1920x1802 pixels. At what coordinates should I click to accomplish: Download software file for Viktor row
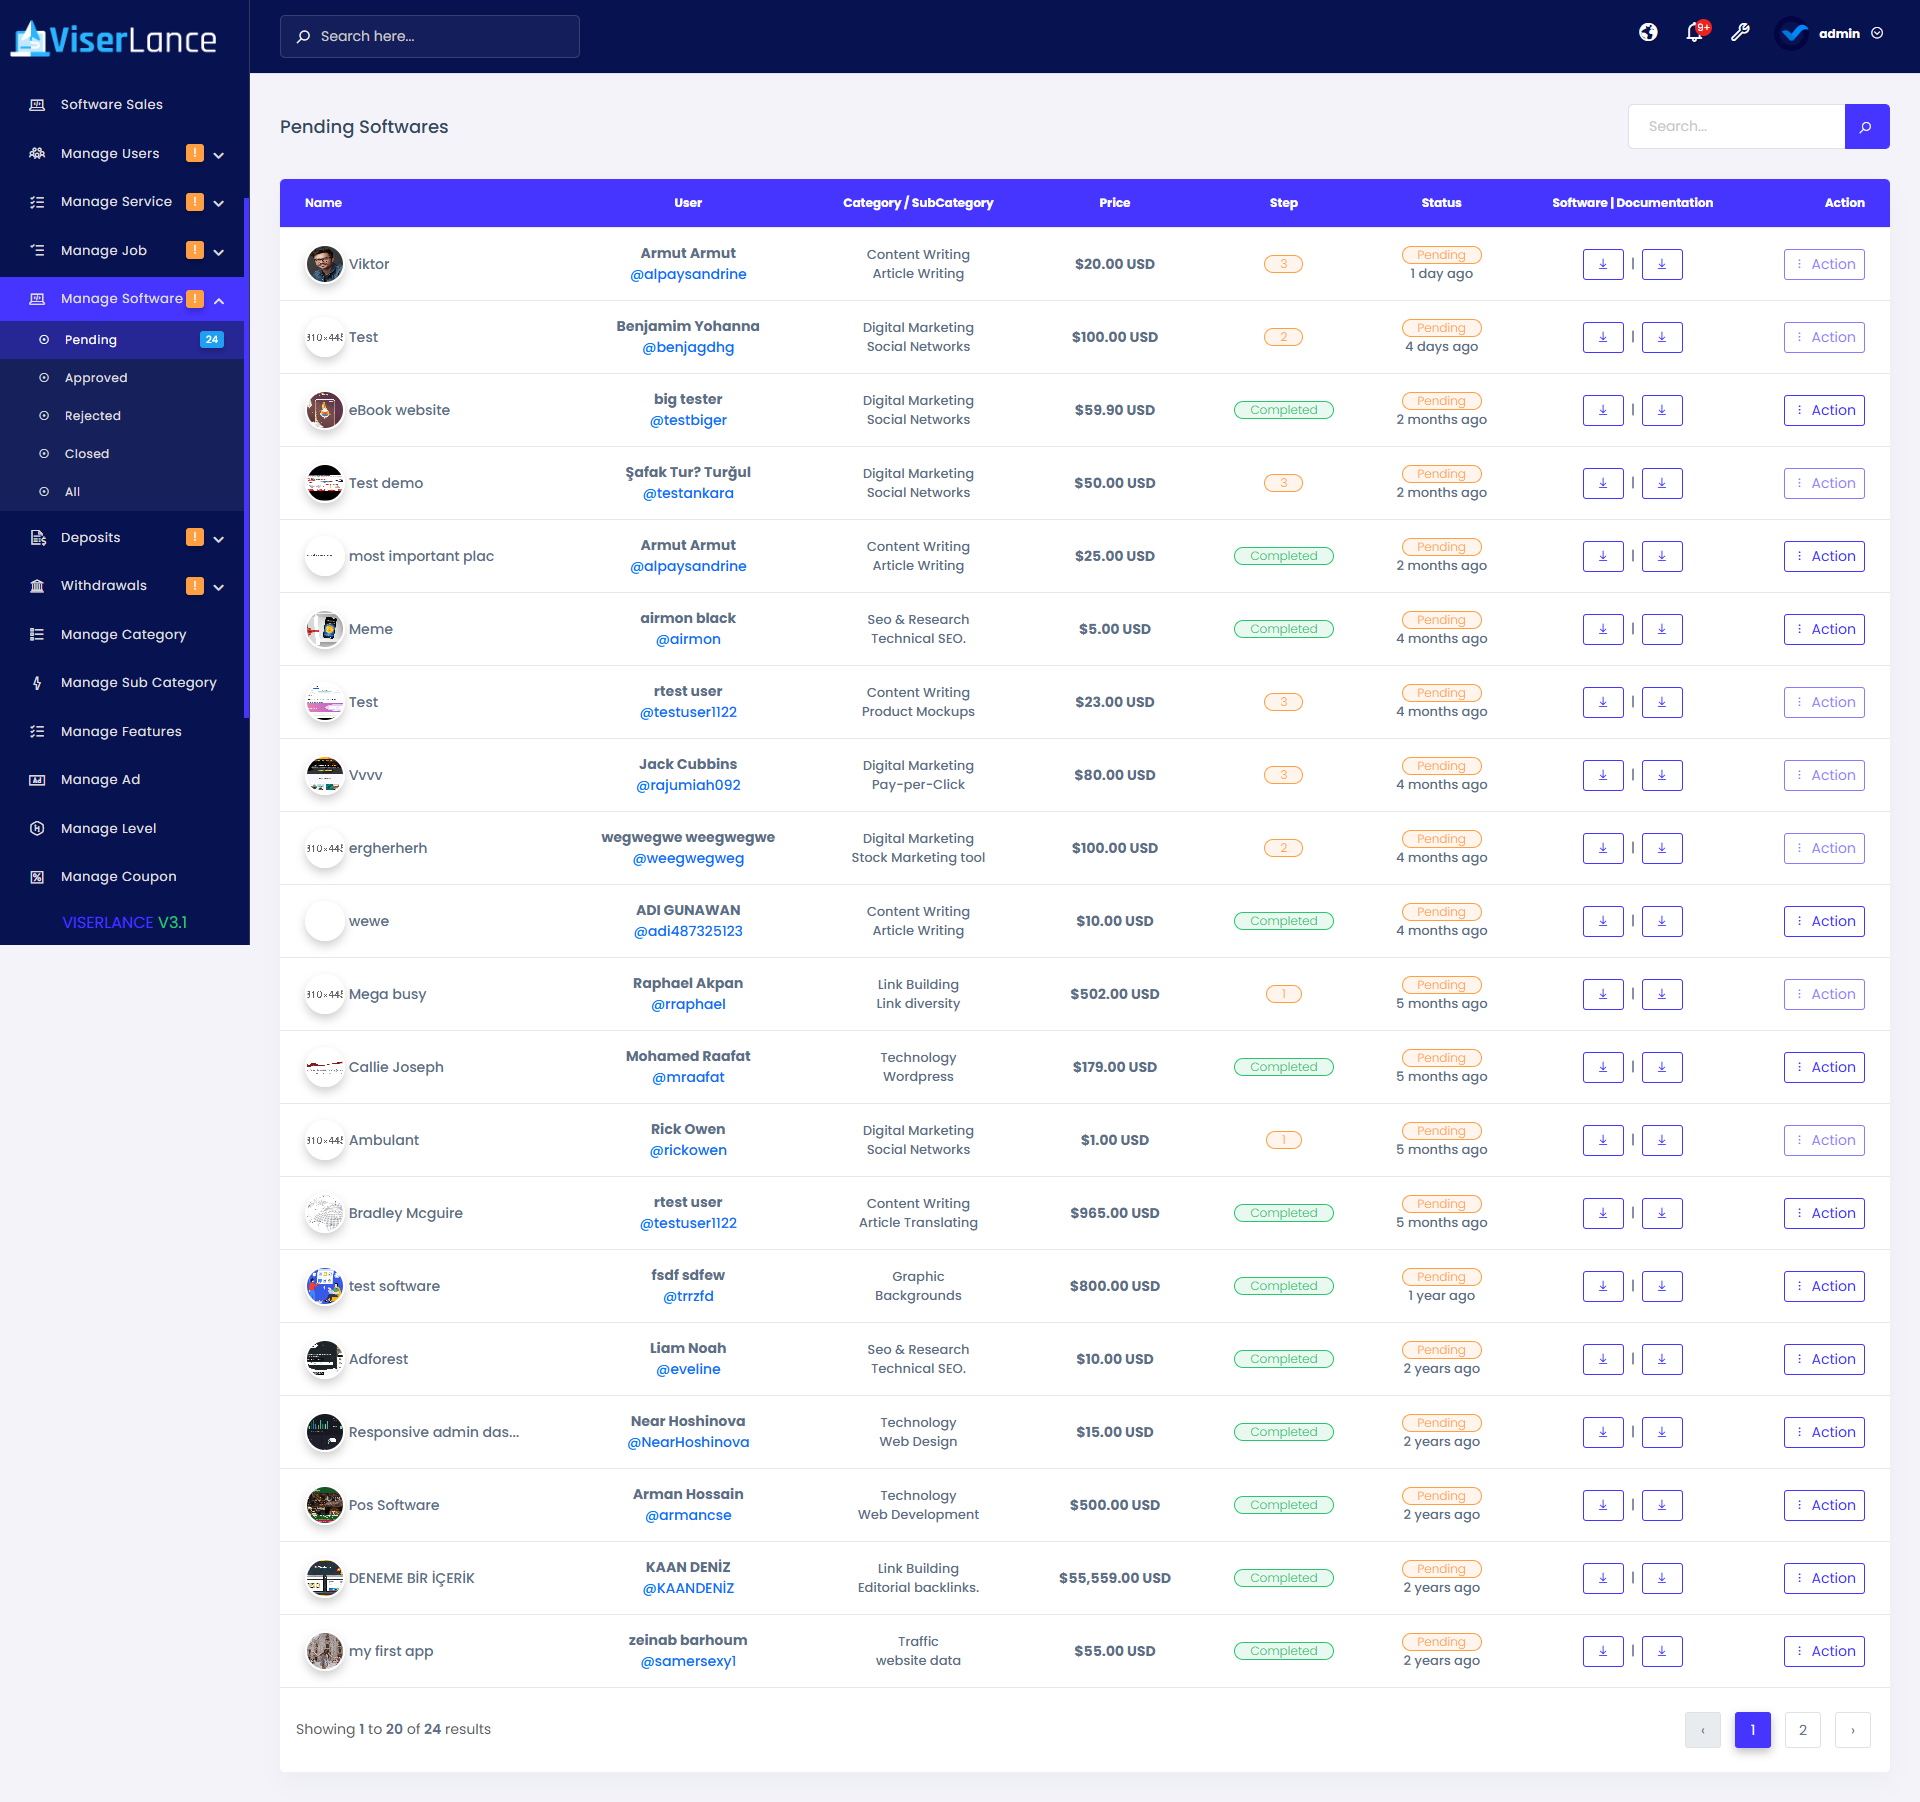click(x=1602, y=265)
